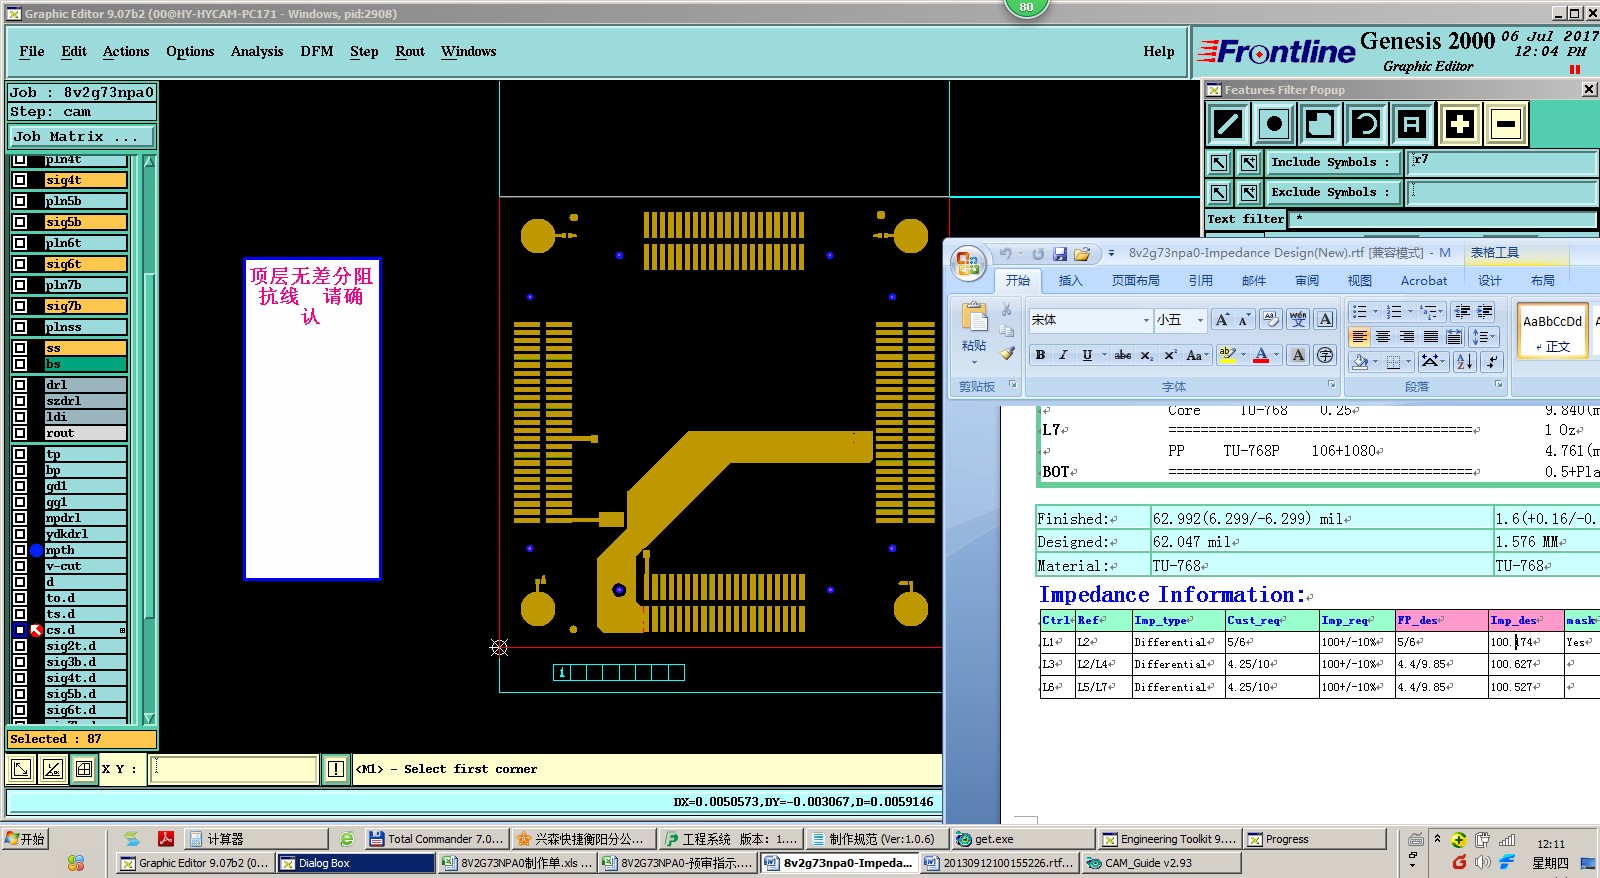Click the arc feature filter icon
Image resolution: width=1600 pixels, height=878 pixels.
pyautogui.click(x=1365, y=124)
